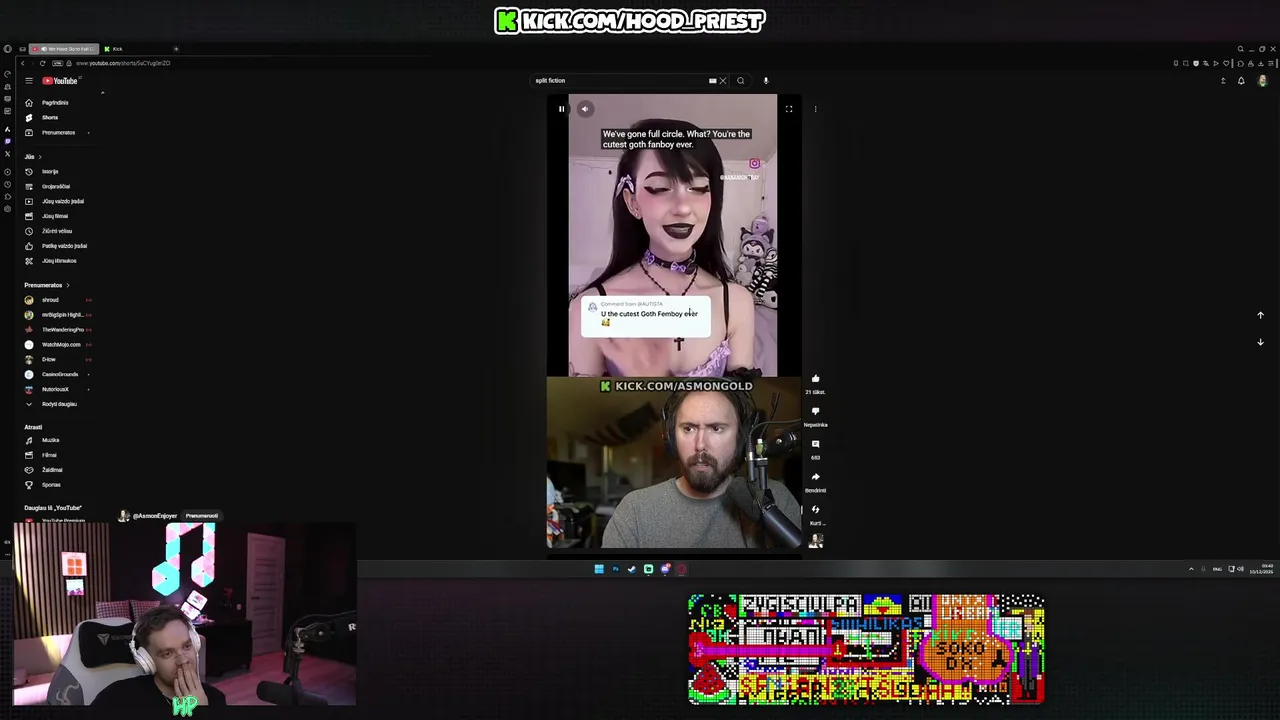Open Jūsų vaizdo įrašai page
This screenshot has width=1280, height=720.
[62, 201]
